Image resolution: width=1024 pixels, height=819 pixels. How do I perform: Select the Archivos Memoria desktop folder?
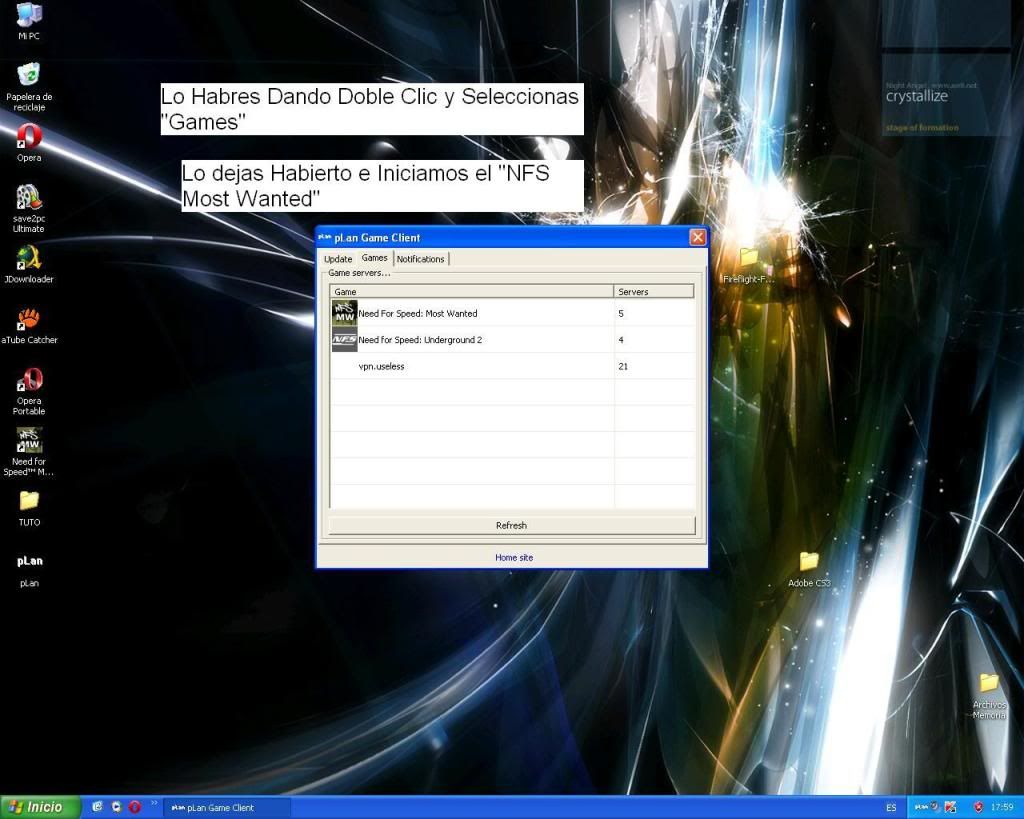tap(989, 696)
